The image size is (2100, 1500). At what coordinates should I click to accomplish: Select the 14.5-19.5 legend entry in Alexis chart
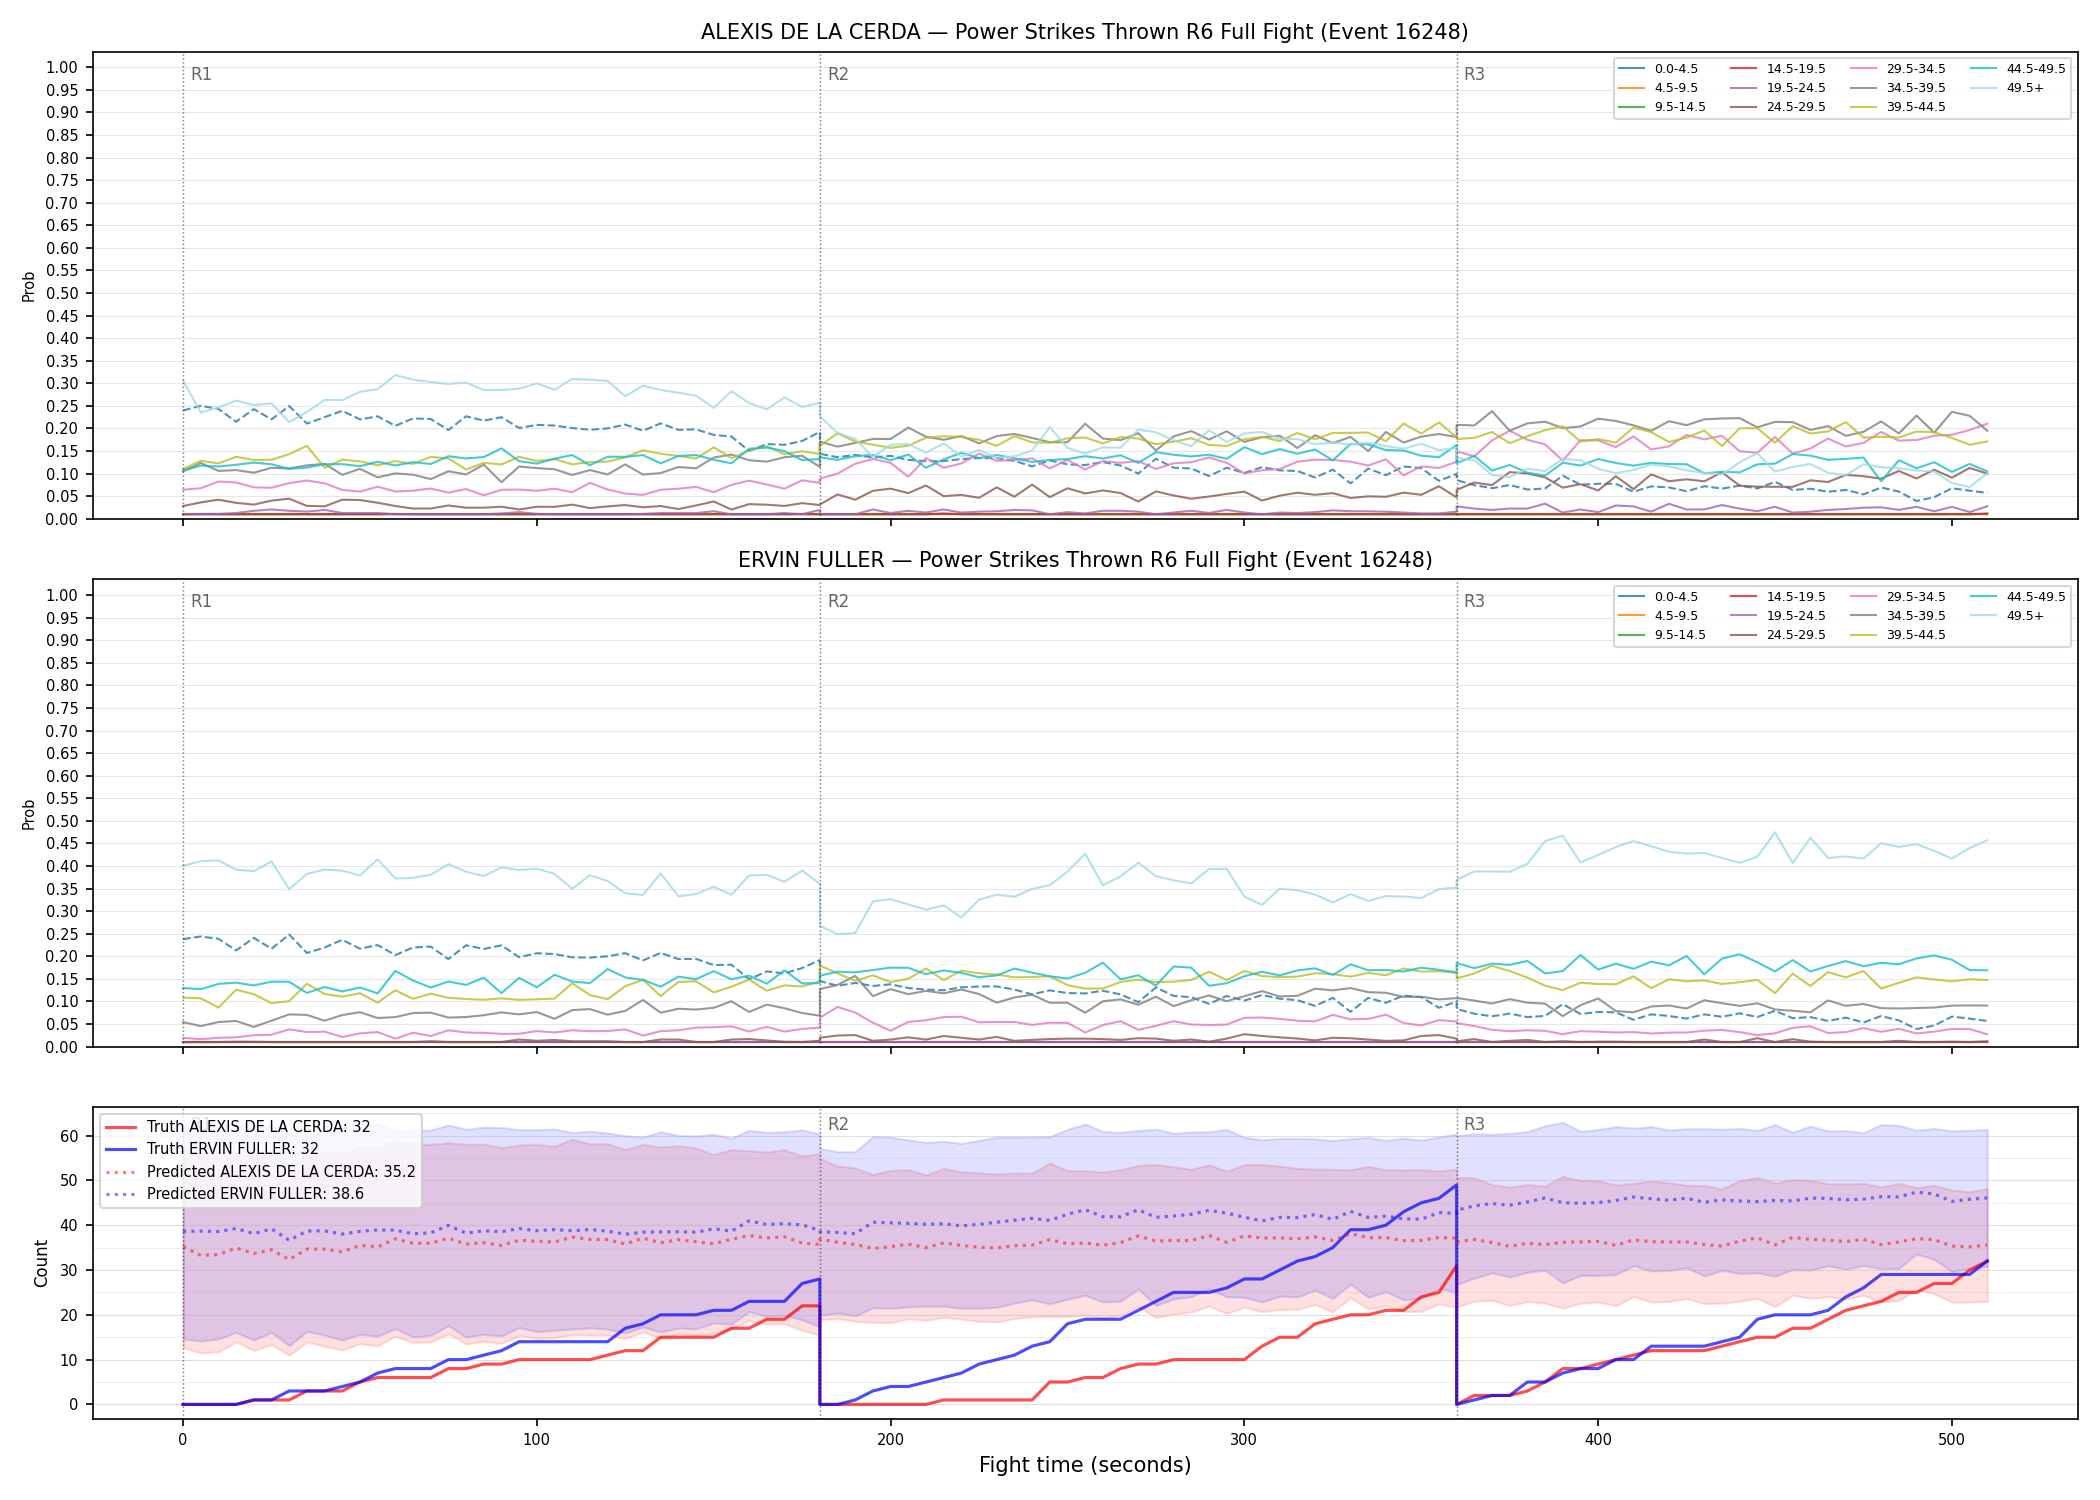click(1778, 69)
